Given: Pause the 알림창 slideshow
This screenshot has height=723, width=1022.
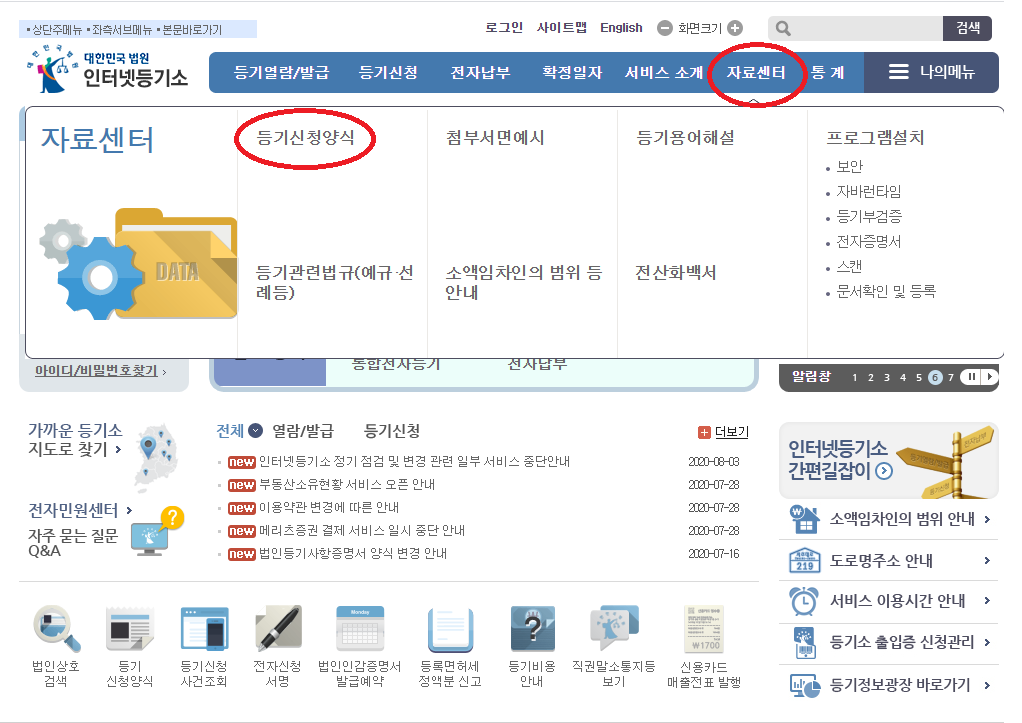Looking at the screenshot, I should point(971,377).
